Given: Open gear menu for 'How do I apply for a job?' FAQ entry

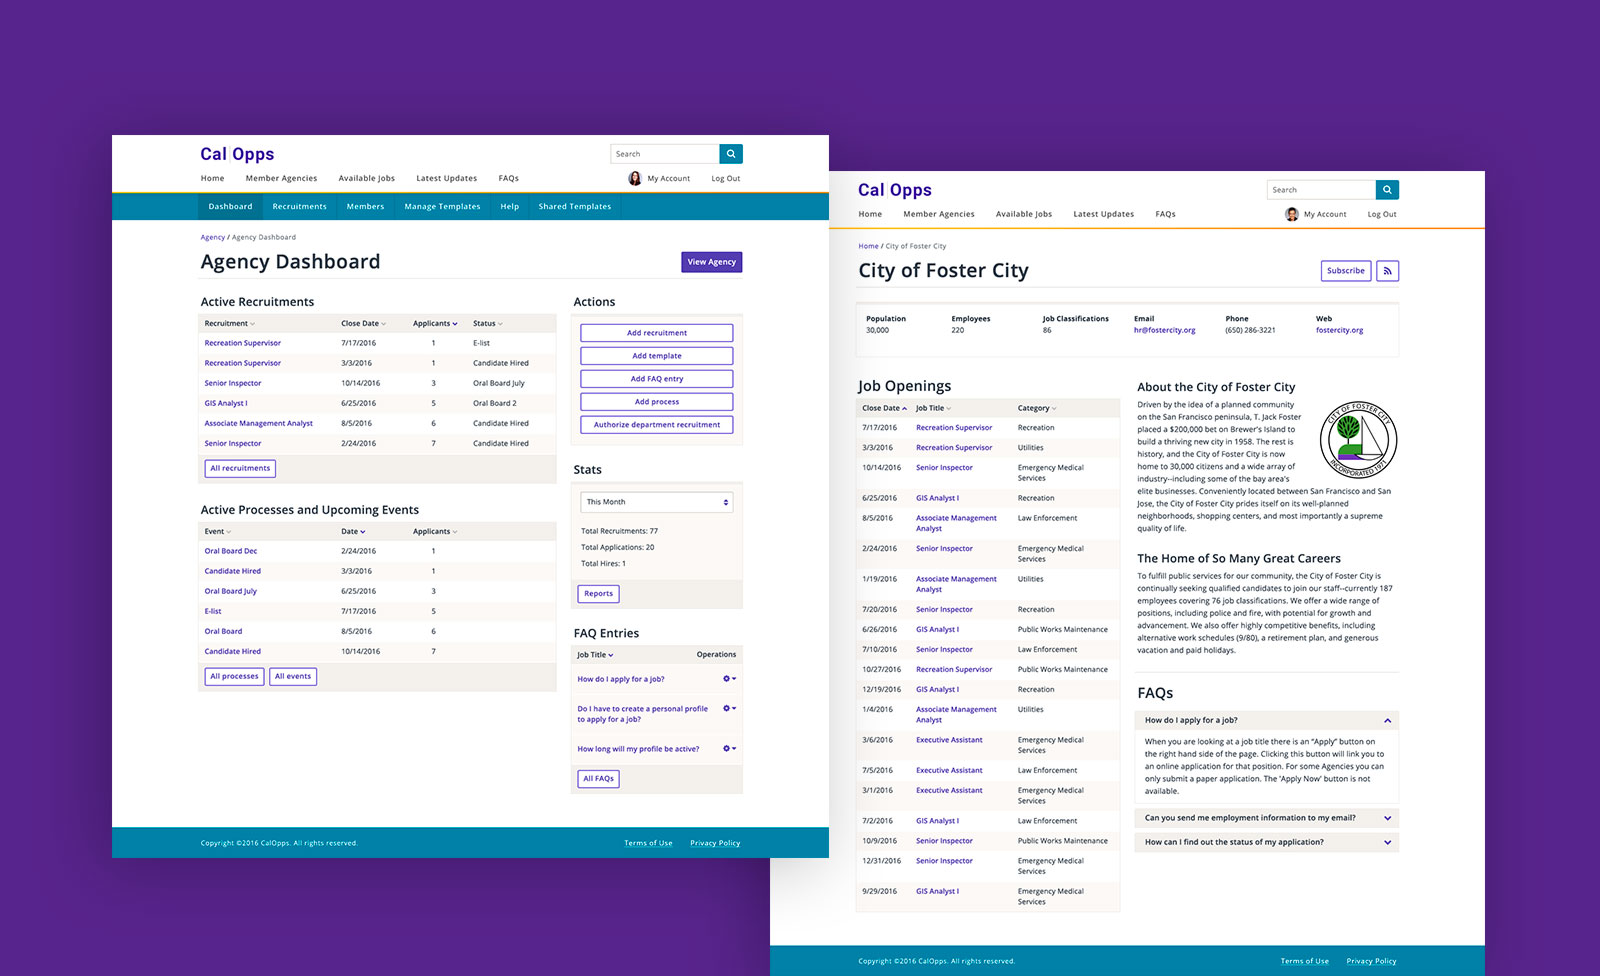Looking at the screenshot, I should (x=730, y=679).
